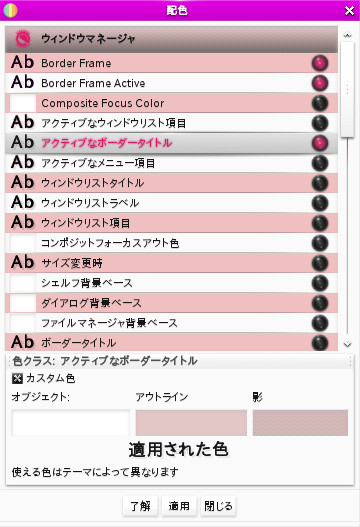Click the blank preview swatch for ダイアログ背景ベース

point(23,303)
